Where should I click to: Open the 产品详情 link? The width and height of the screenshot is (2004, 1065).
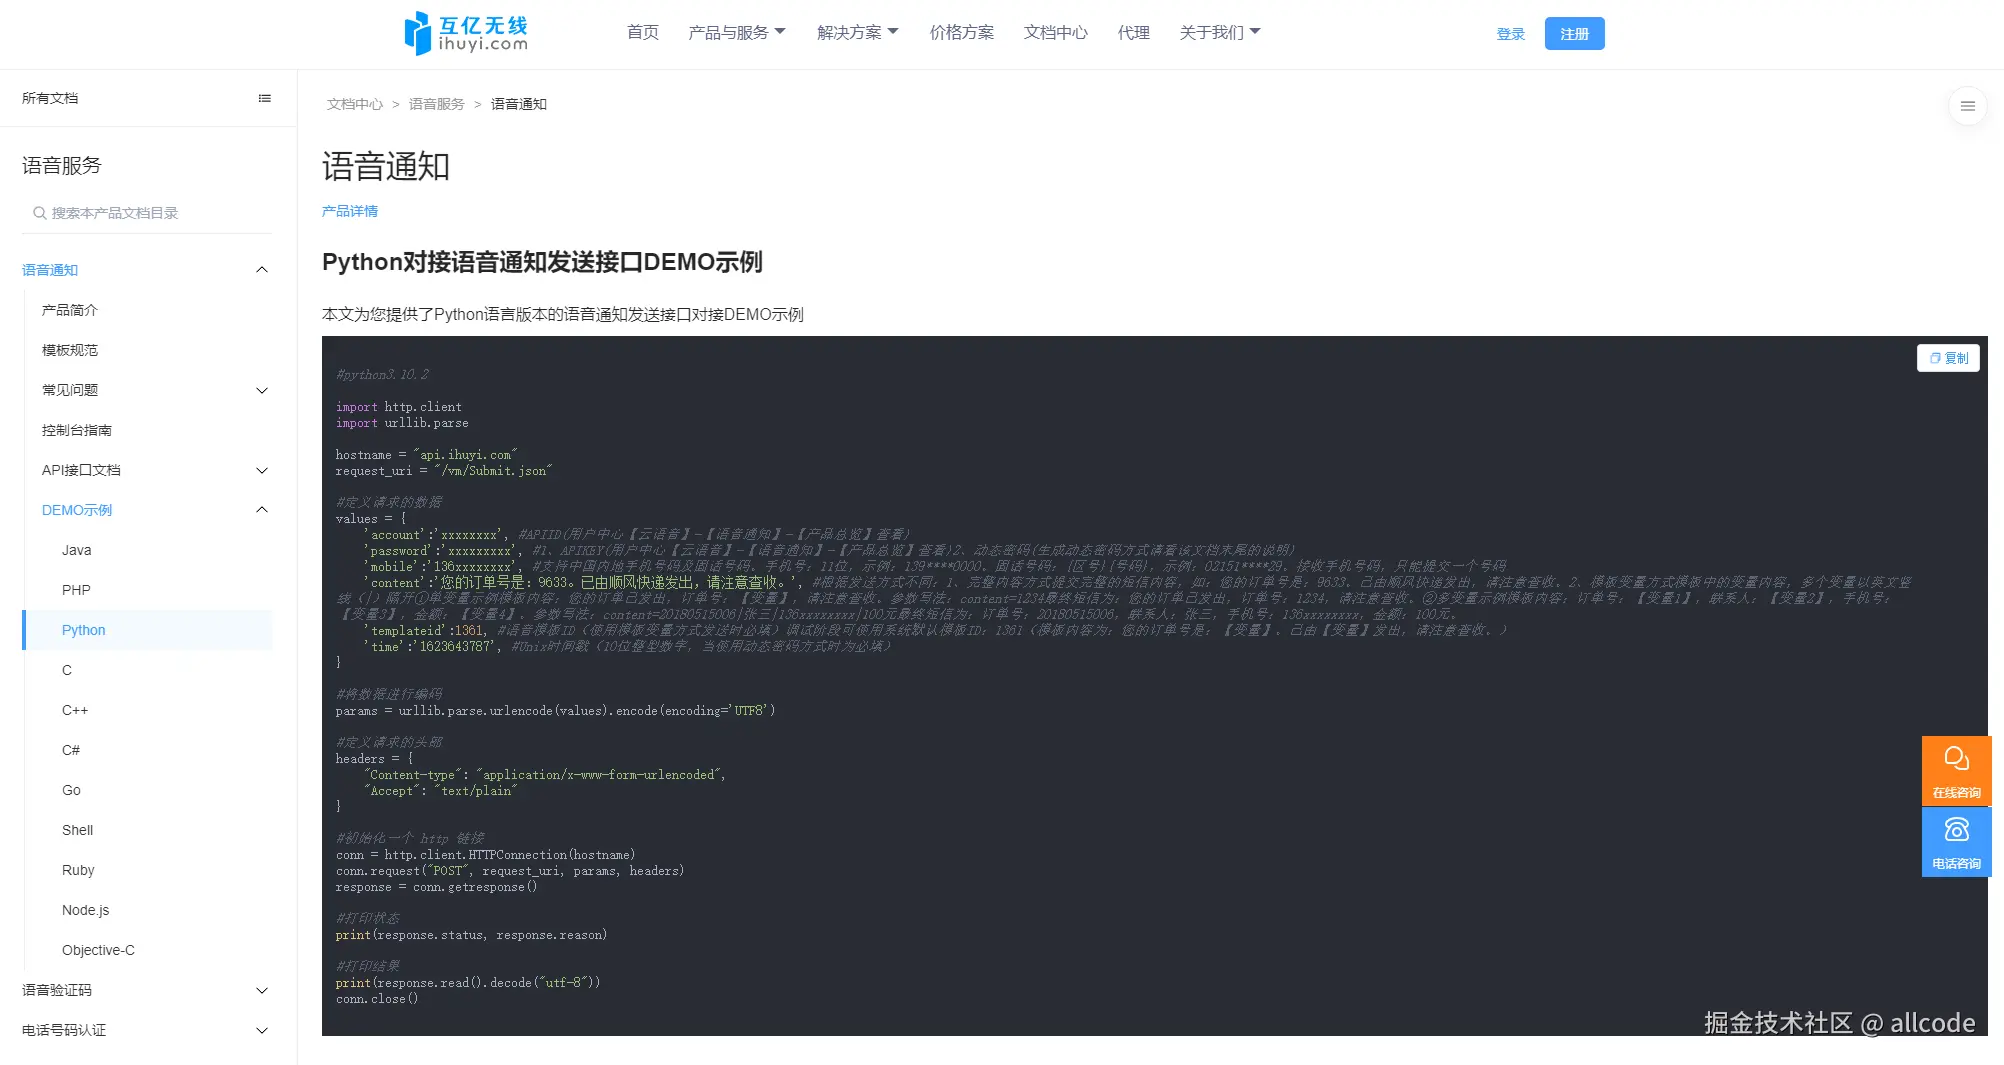(350, 211)
